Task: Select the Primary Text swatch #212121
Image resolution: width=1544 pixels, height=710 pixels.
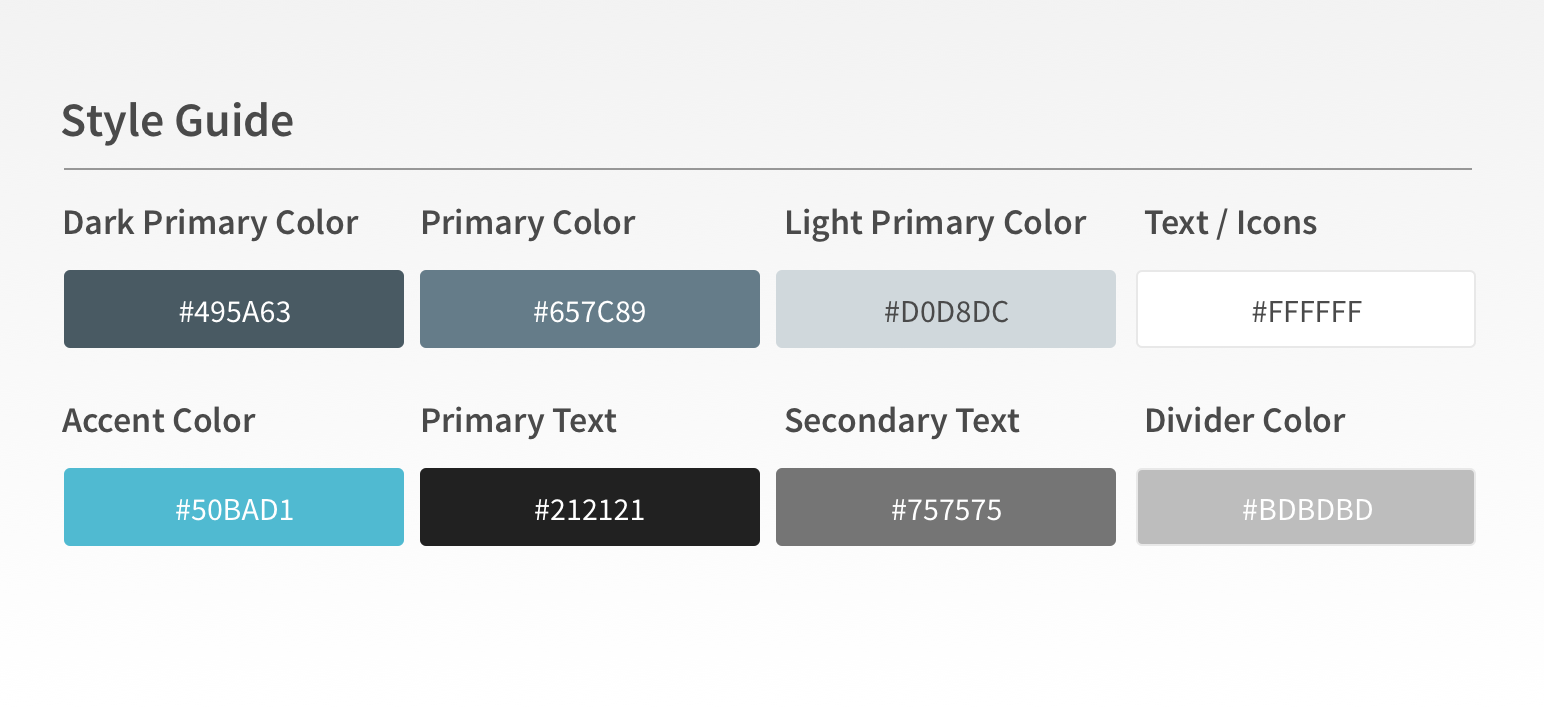Action: 590,507
